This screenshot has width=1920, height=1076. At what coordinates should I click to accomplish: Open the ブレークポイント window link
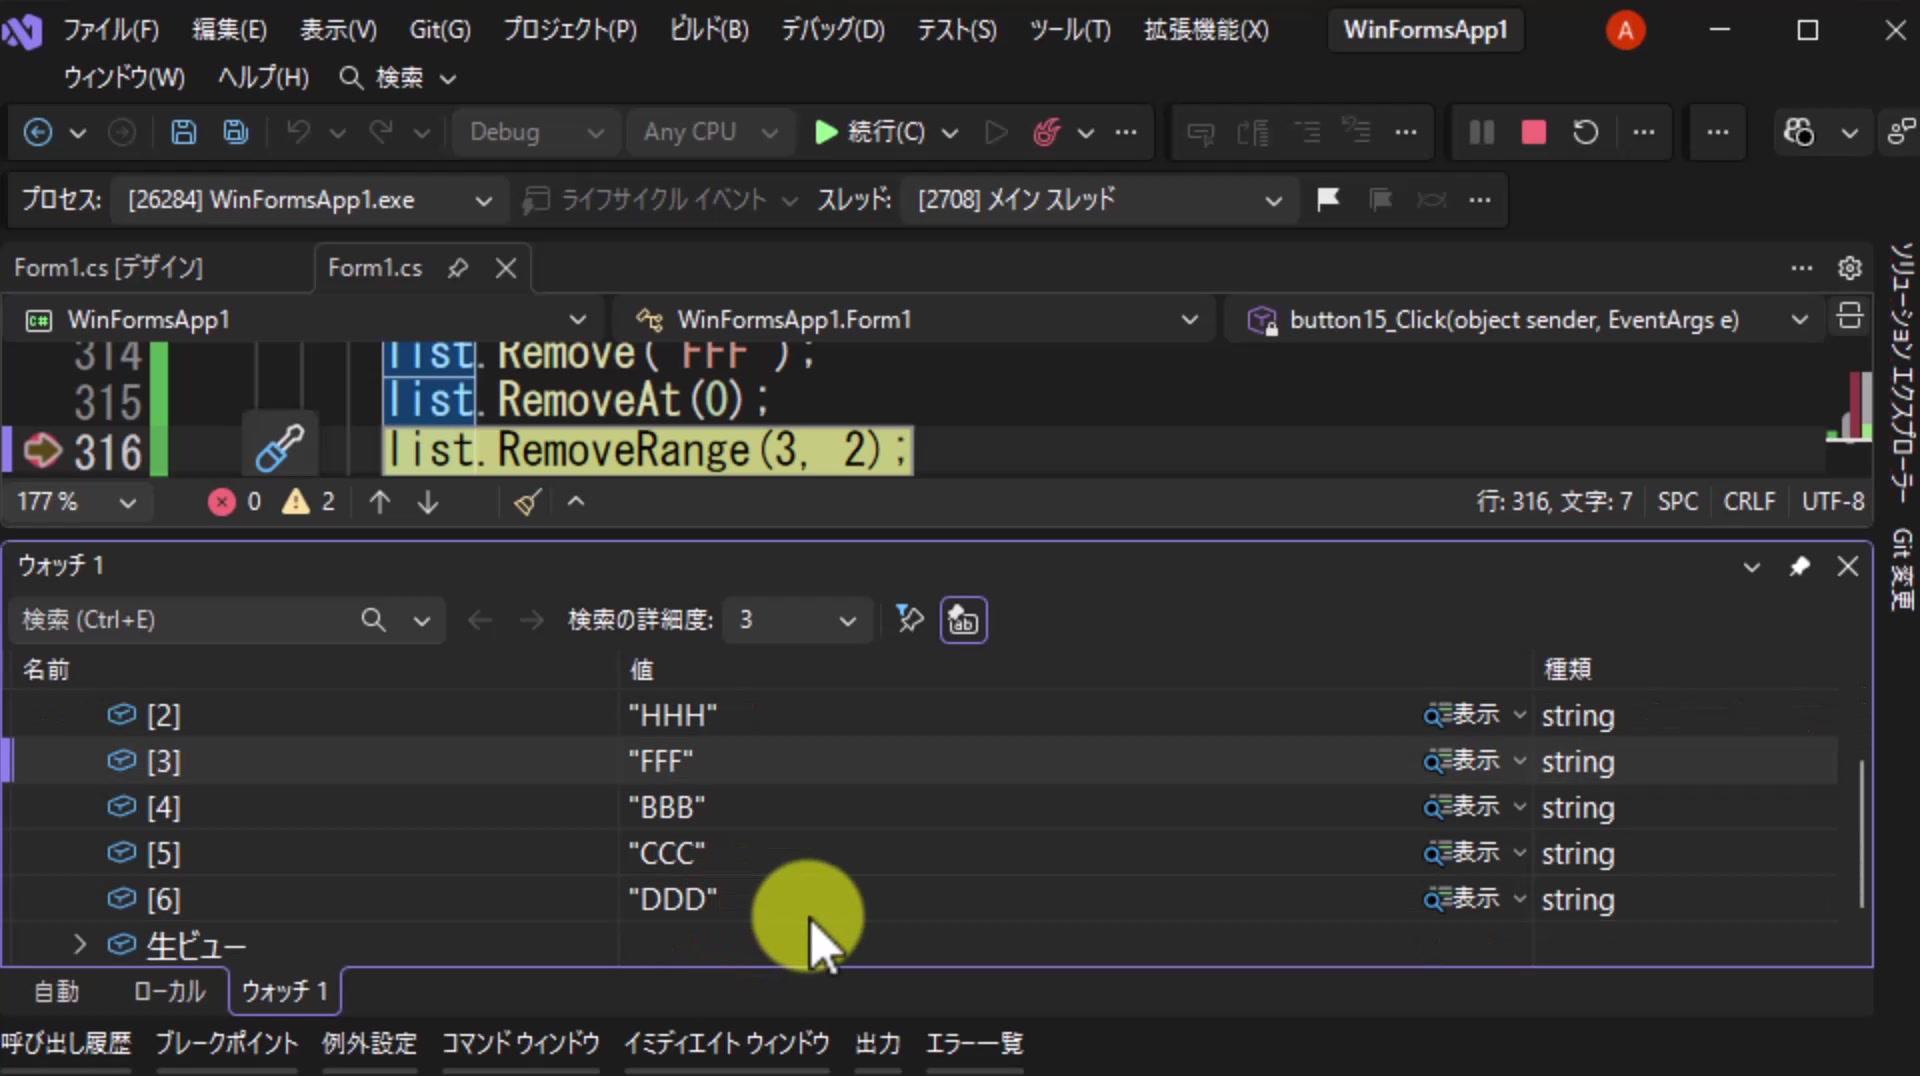coord(227,1044)
